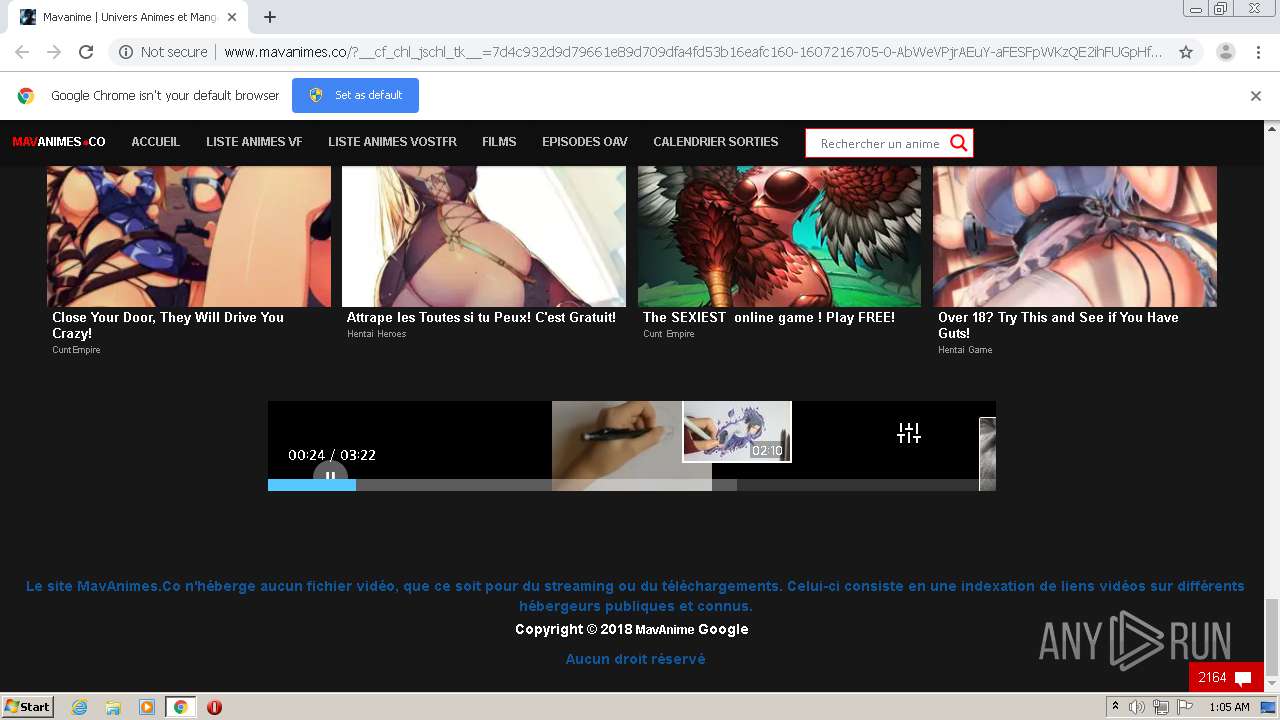The height and width of the screenshot is (720, 1280).
Task: Open the red Opera-like taskbar icon
Action: pyautogui.click(x=214, y=707)
